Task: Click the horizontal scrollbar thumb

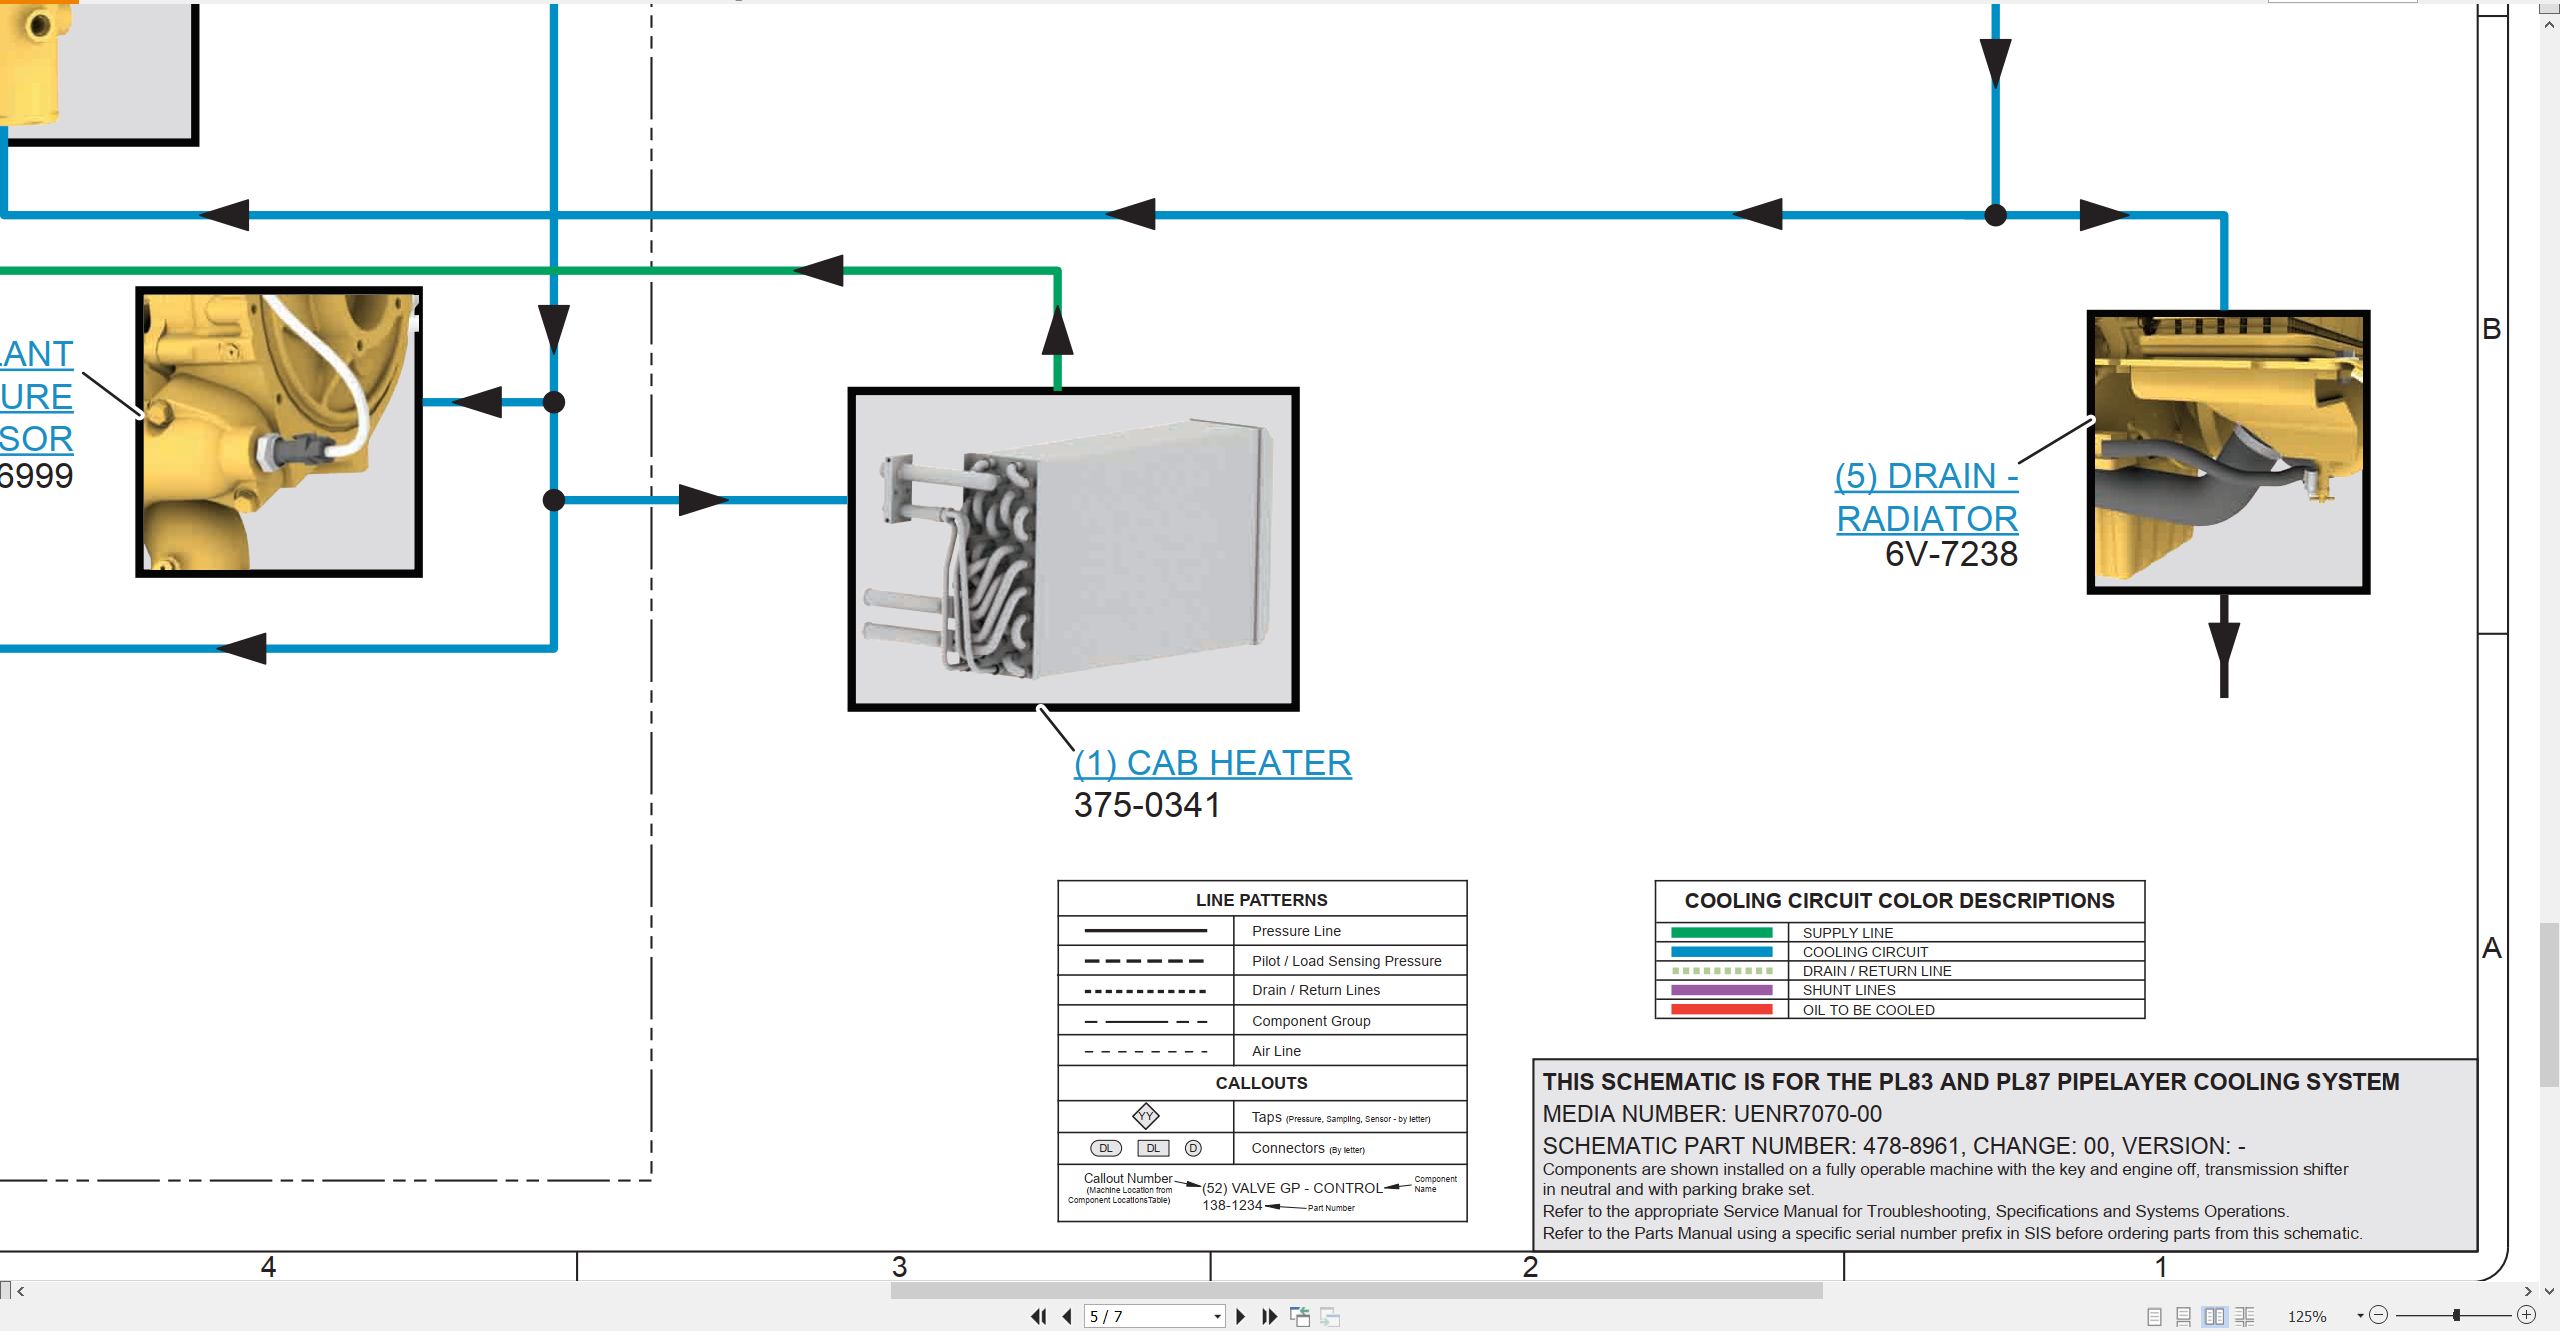Action: [1356, 1291]
